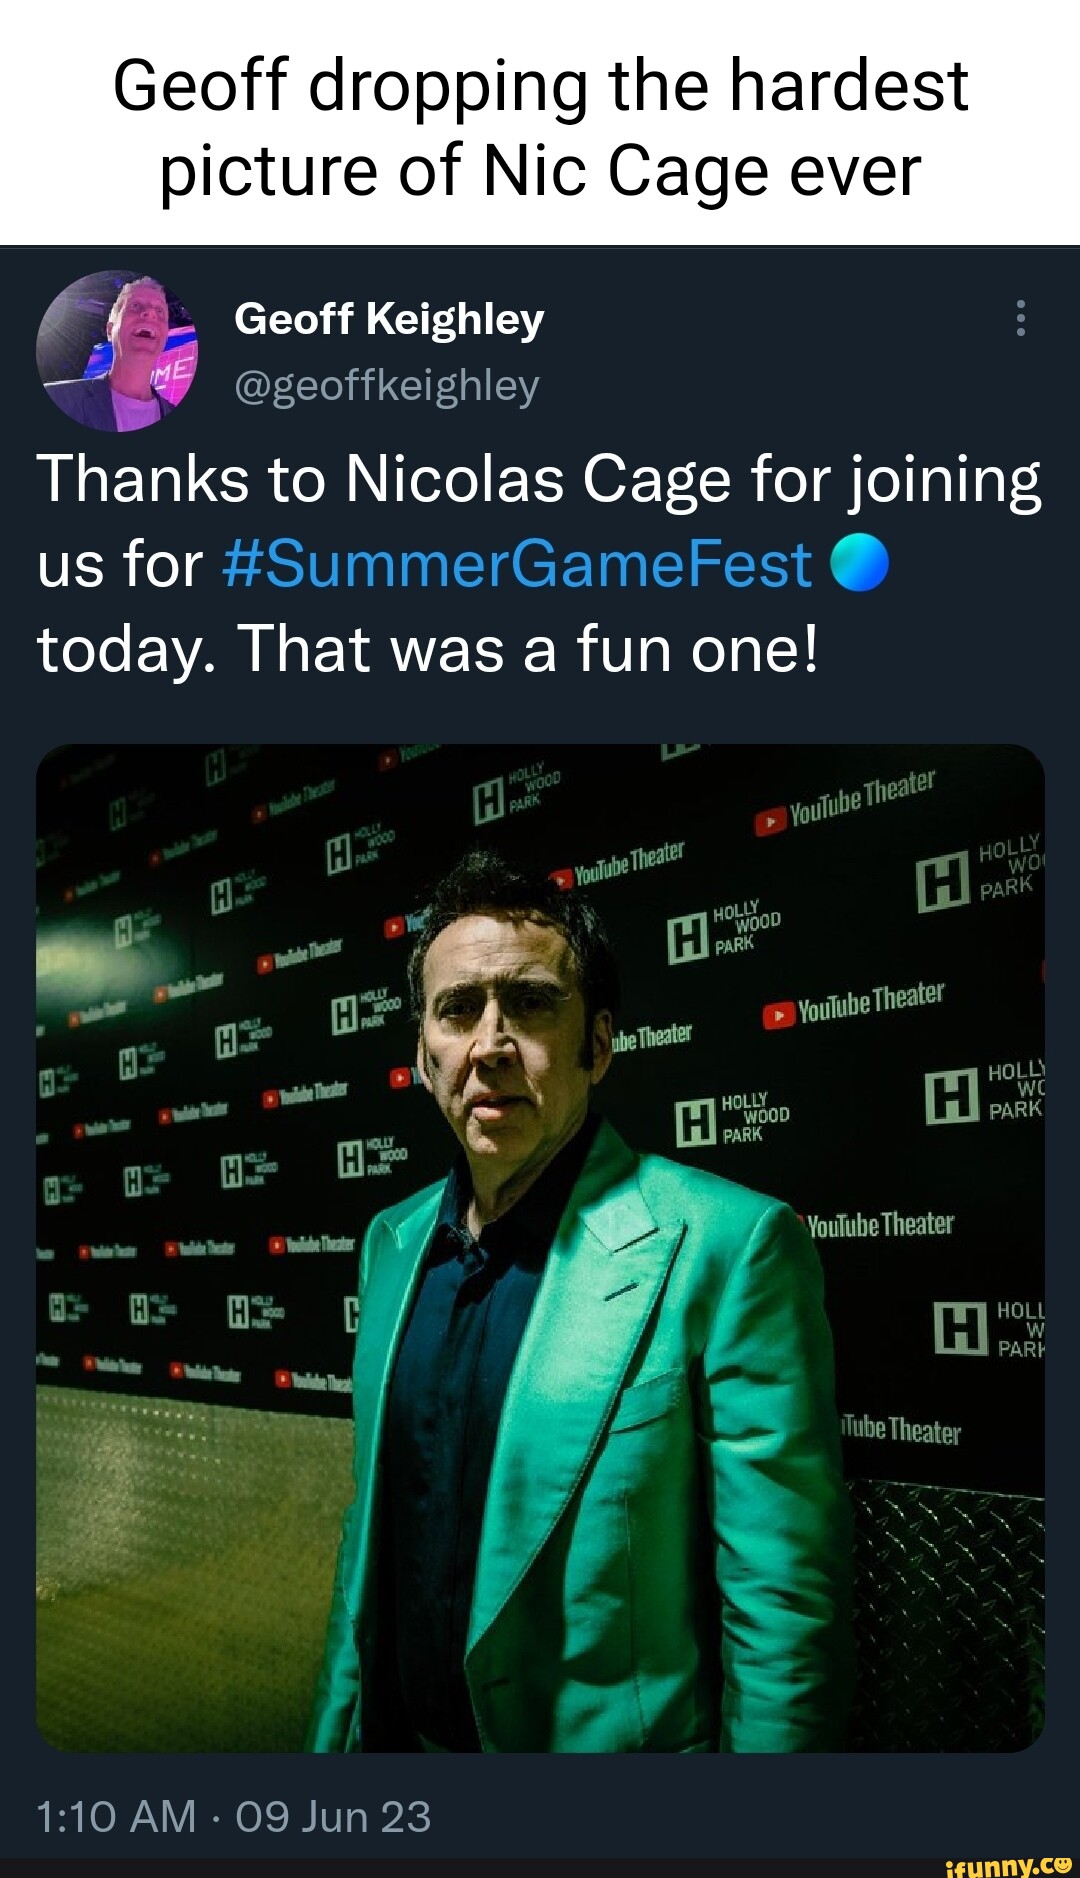
Task: Select the Geoff Keighley display name
Action: [x=389, y=319]
